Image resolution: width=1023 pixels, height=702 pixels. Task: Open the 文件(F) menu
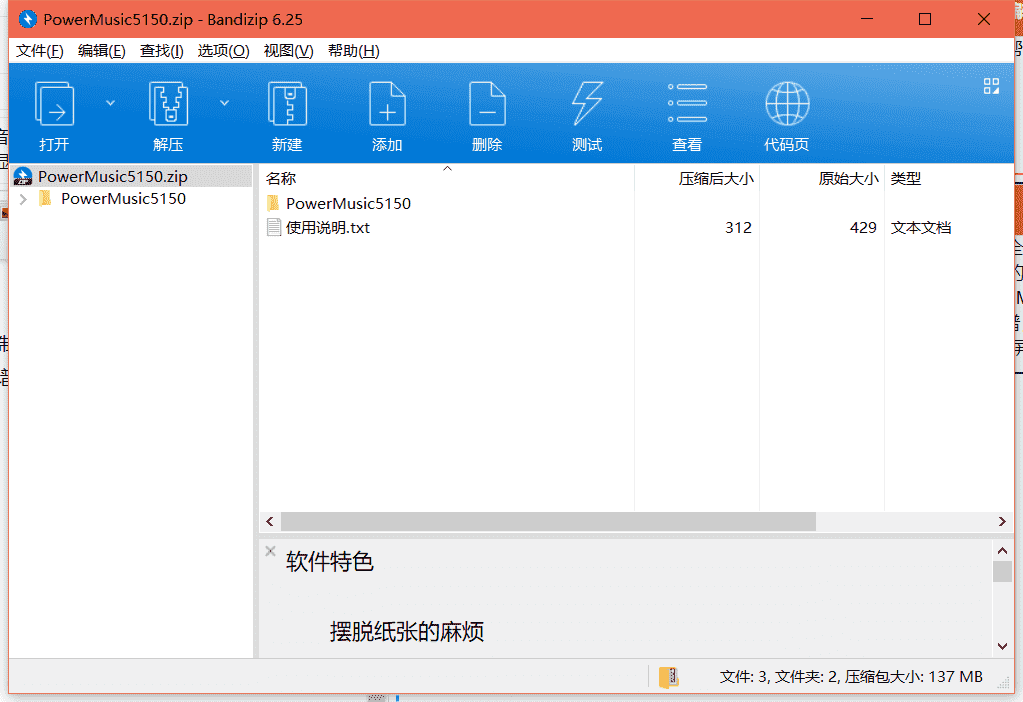pos(40,51)
